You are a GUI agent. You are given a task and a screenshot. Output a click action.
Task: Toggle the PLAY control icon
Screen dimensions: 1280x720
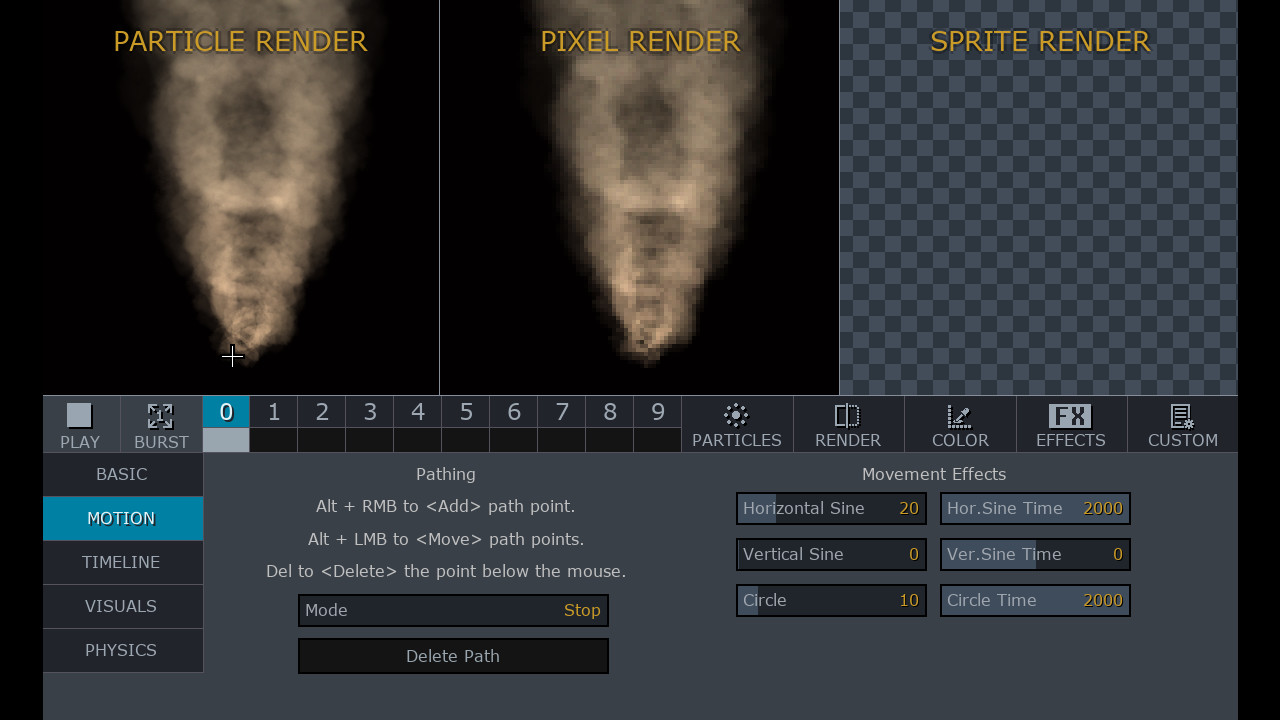pos(79,424)
